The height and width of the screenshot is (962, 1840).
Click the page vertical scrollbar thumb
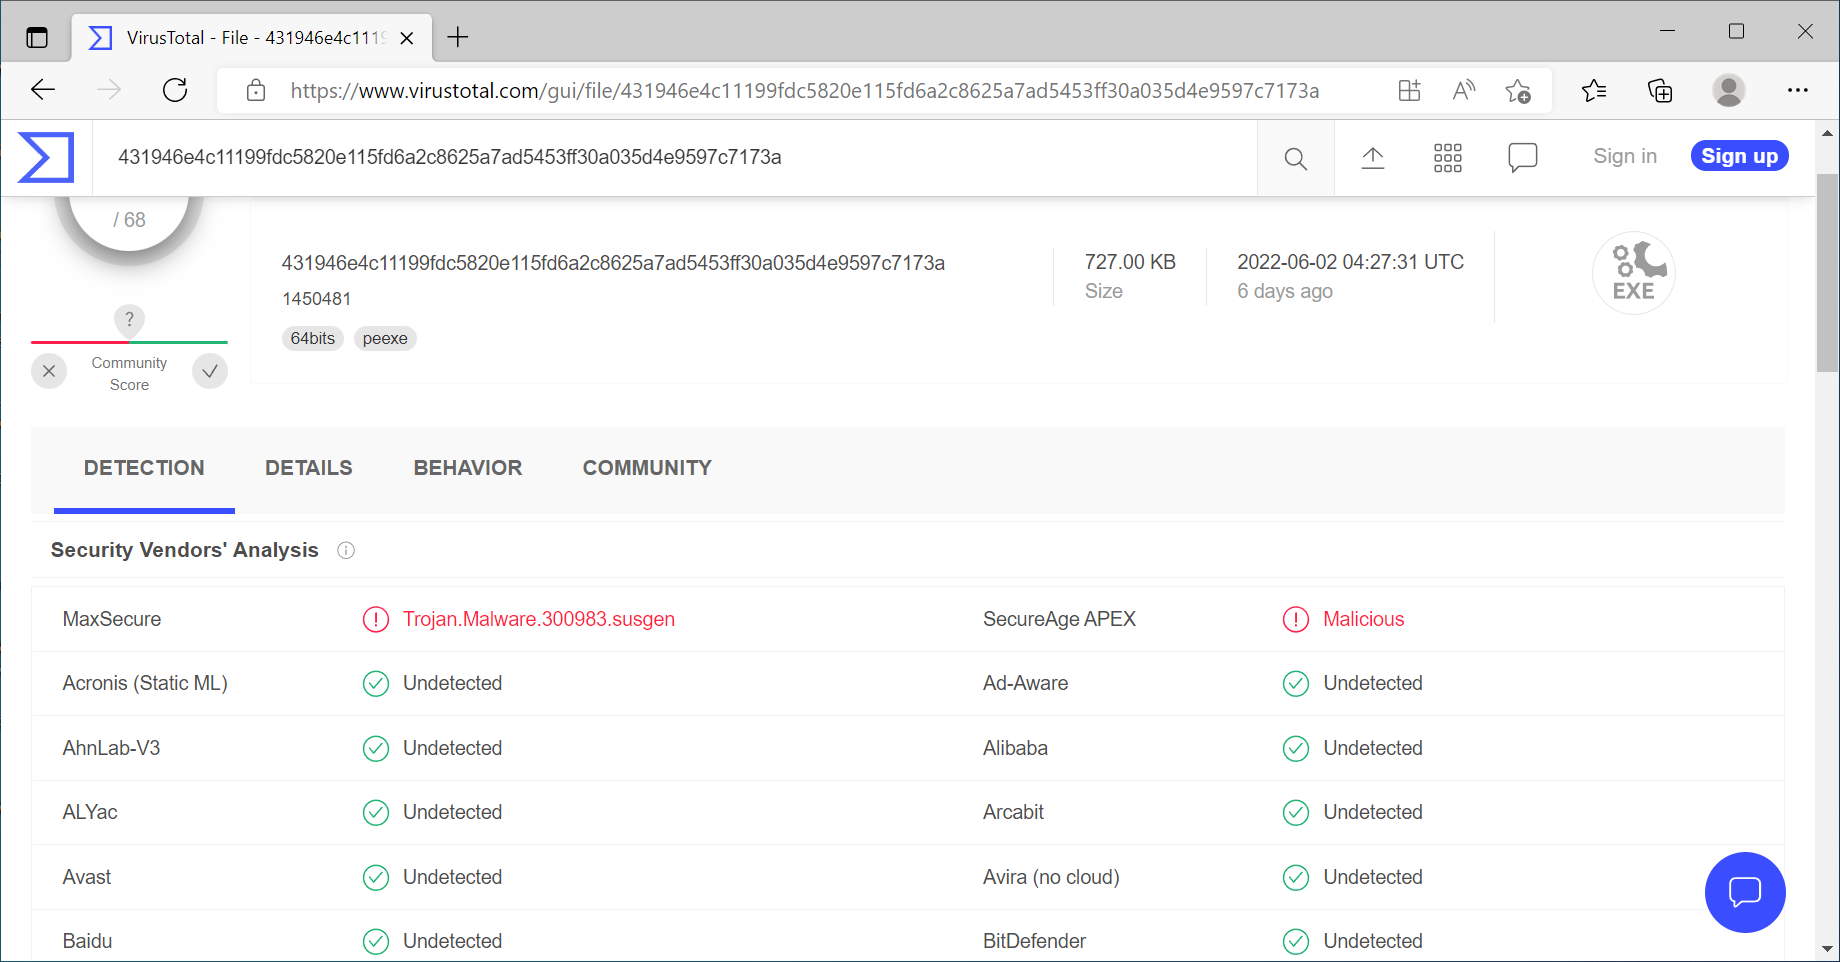coord(1827,272)
